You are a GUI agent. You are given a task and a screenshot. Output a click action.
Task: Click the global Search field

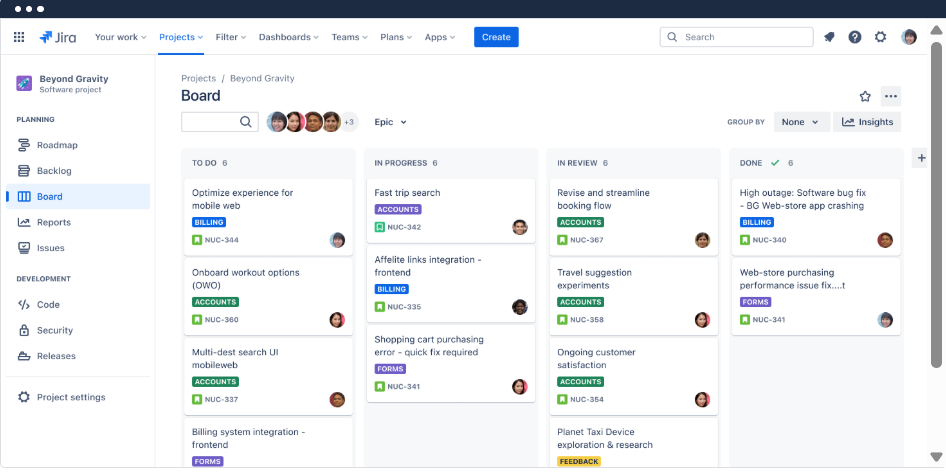(x=737, y=37)
